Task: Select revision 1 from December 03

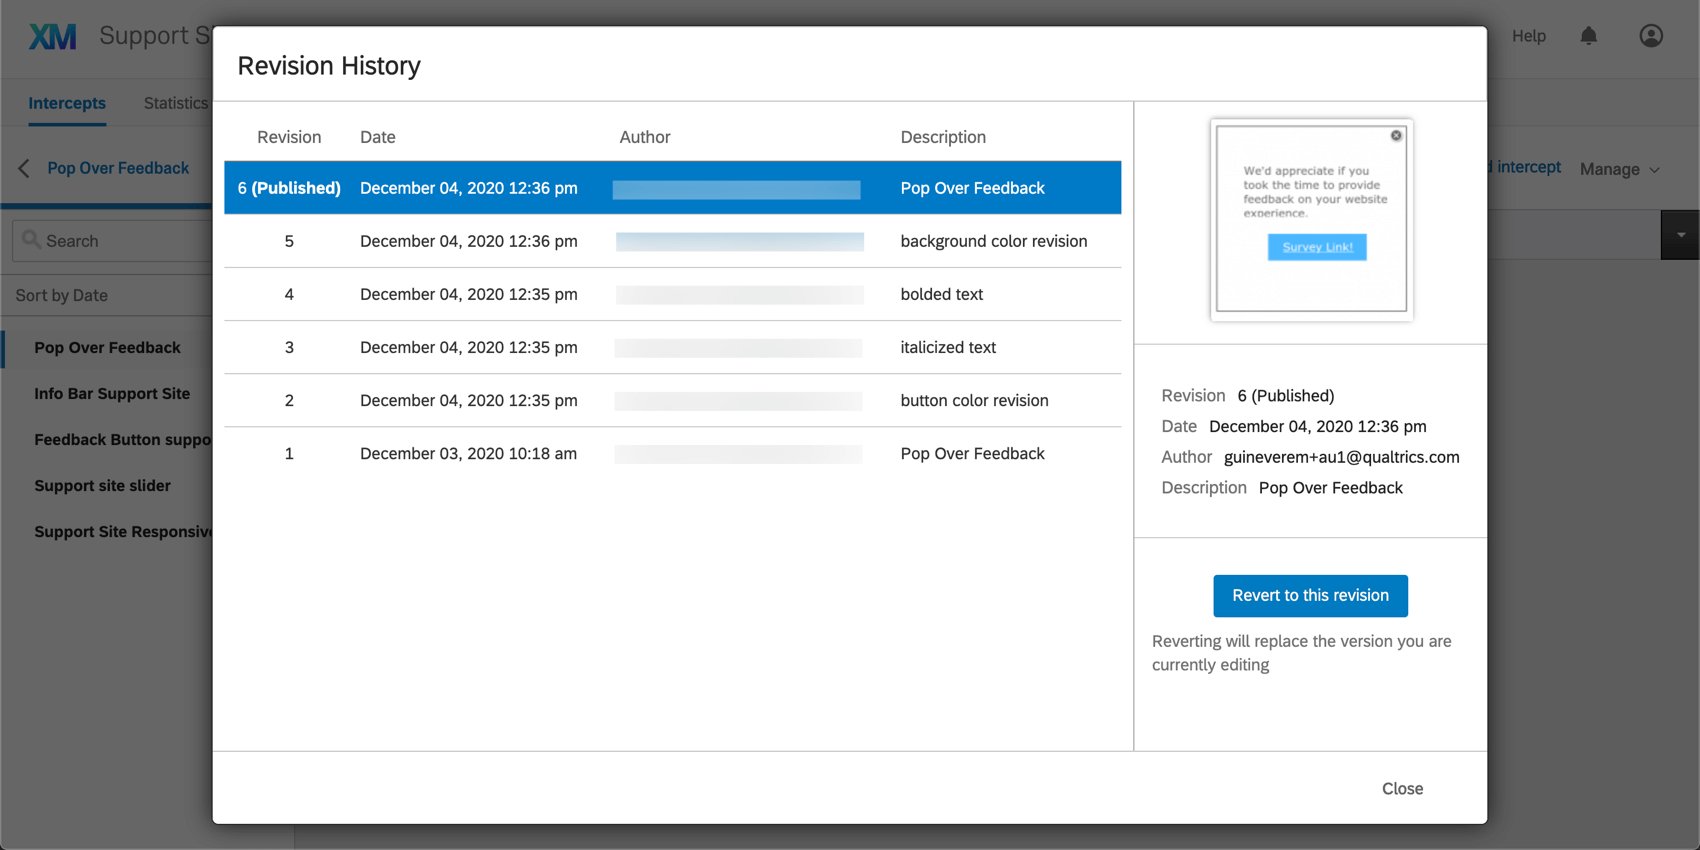Action: tap(672, 453)
